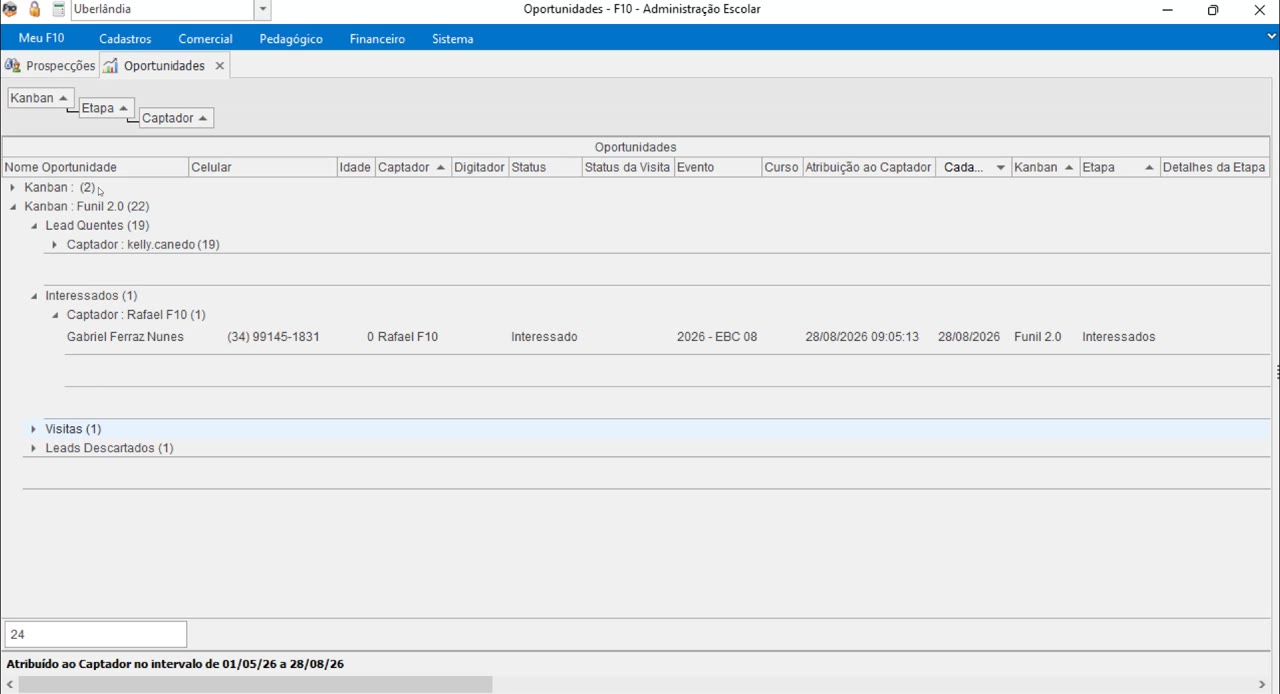Click the Interessados etapa cell

(1119, 337)
